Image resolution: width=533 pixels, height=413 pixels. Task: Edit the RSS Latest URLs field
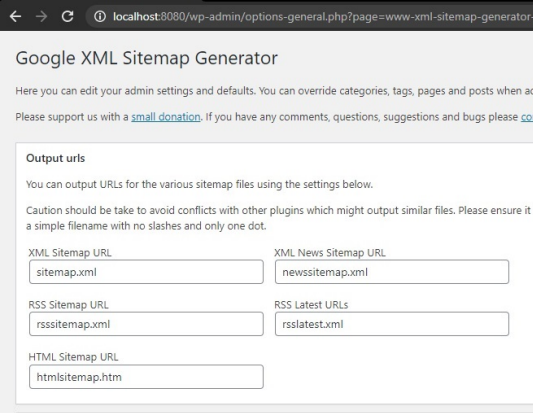click(x=392, y=324)
